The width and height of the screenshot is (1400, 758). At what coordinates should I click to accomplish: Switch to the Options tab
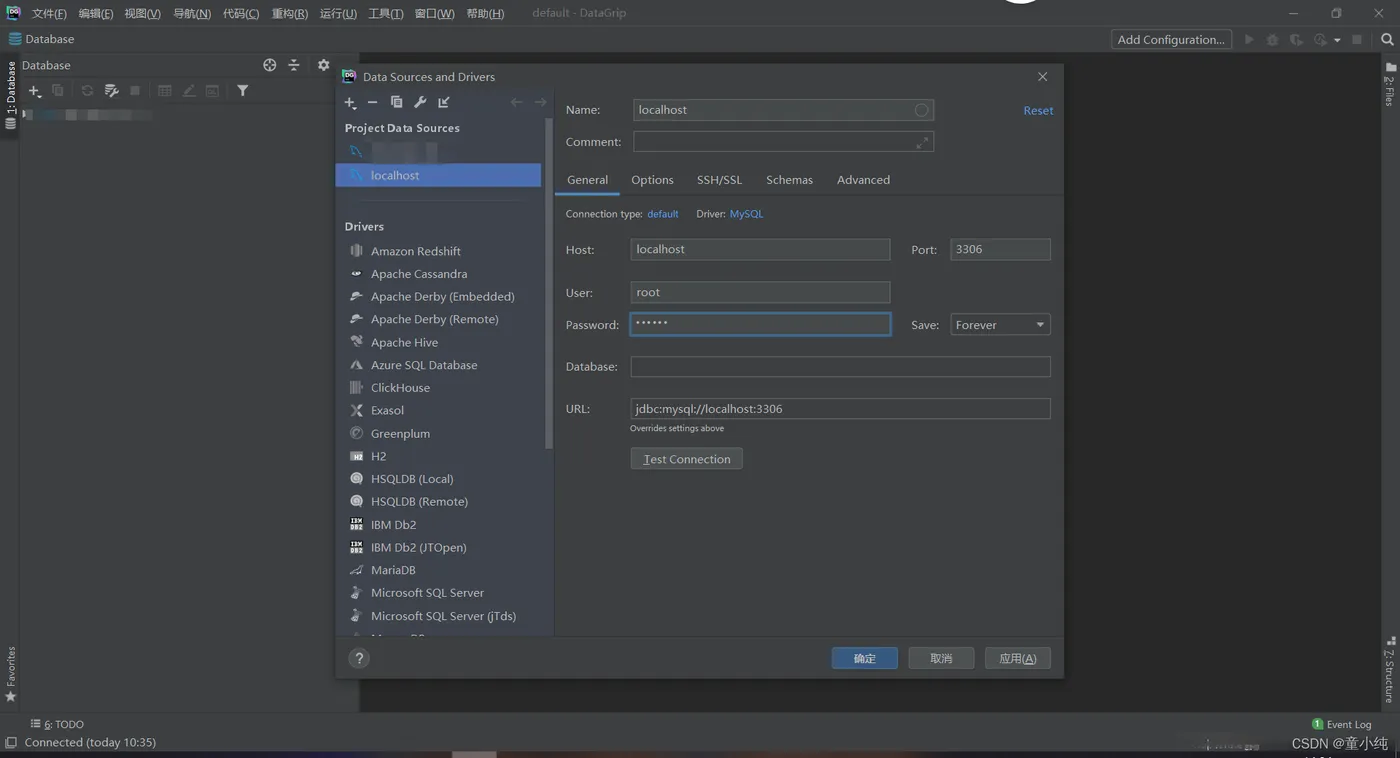[652, 180]
